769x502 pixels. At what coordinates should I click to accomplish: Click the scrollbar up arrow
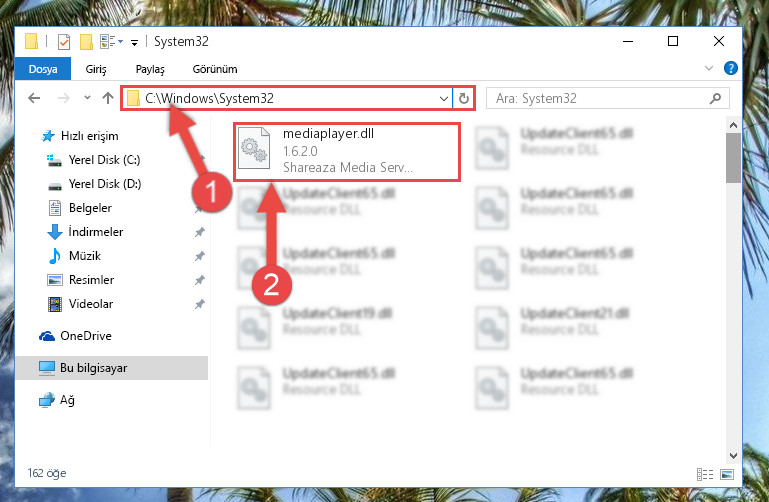pyautogui.click(x=733, y=126)
